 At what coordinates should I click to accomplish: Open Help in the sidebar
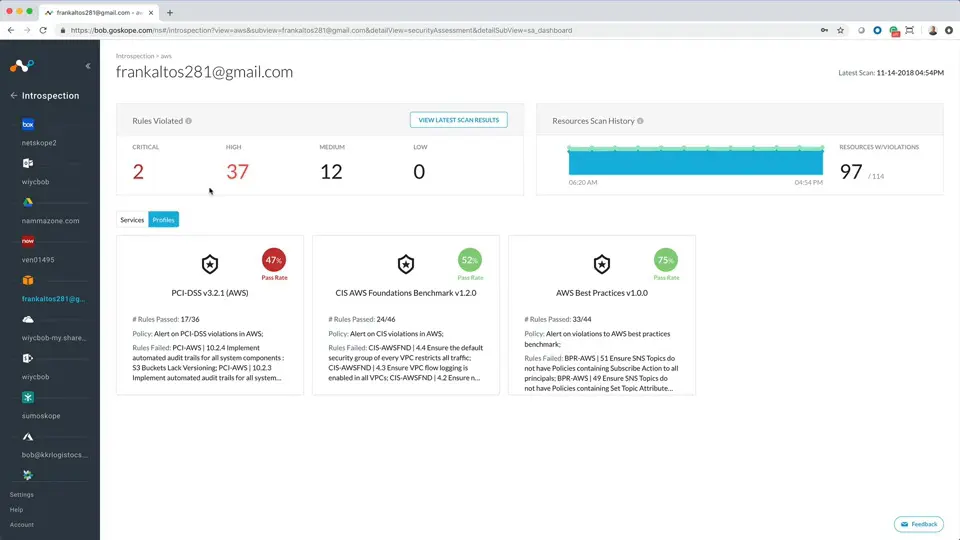(17, 509)
